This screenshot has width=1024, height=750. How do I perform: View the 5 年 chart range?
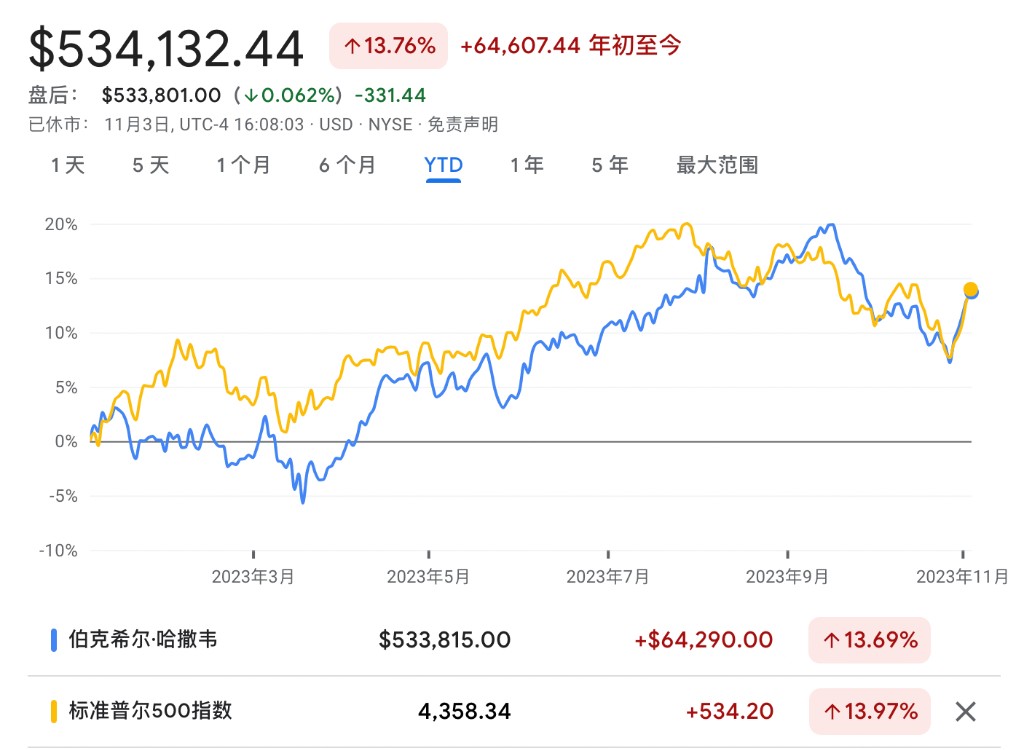point(609,165)
